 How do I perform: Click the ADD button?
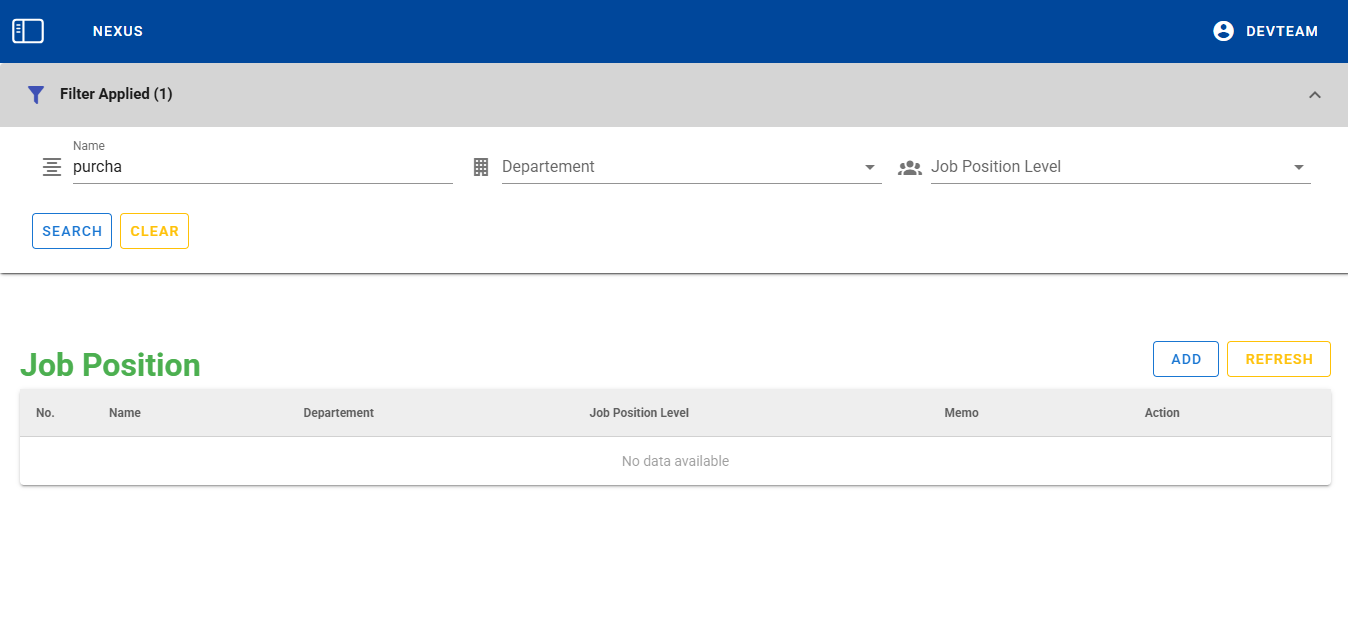pyautogui.click(x=1185, y=359)
